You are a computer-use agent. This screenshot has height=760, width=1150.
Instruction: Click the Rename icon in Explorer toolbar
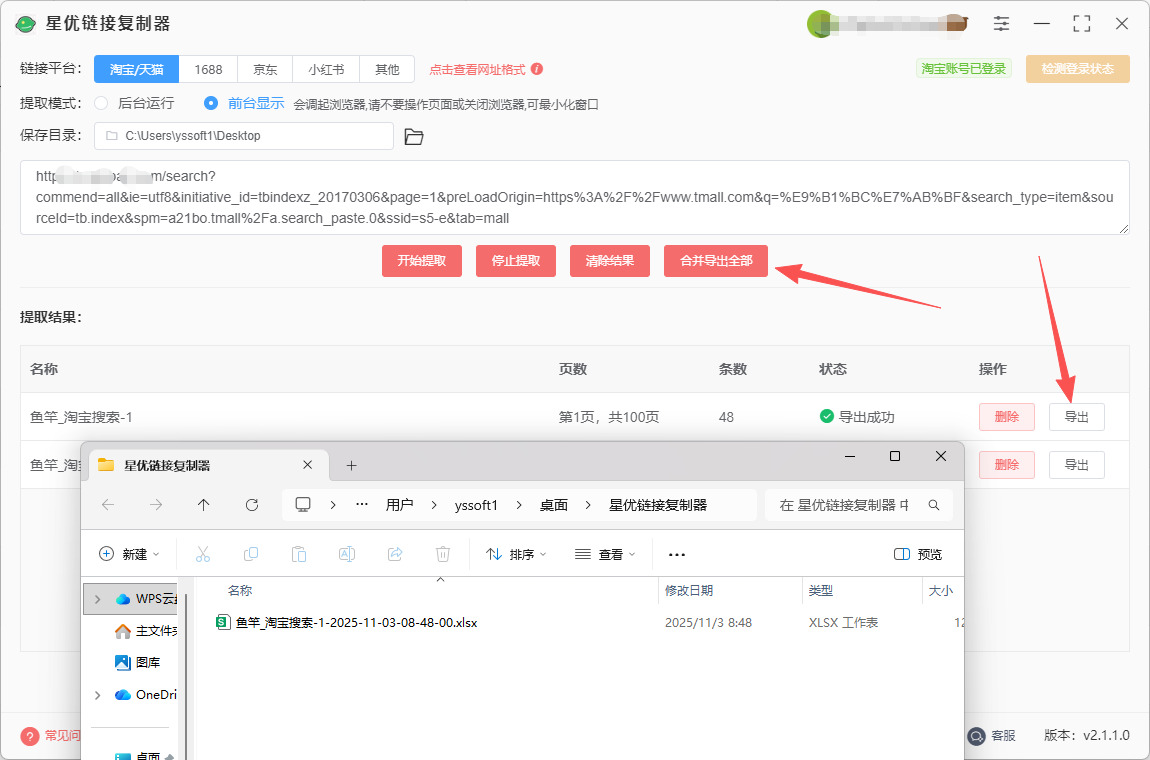coord(347,554)
